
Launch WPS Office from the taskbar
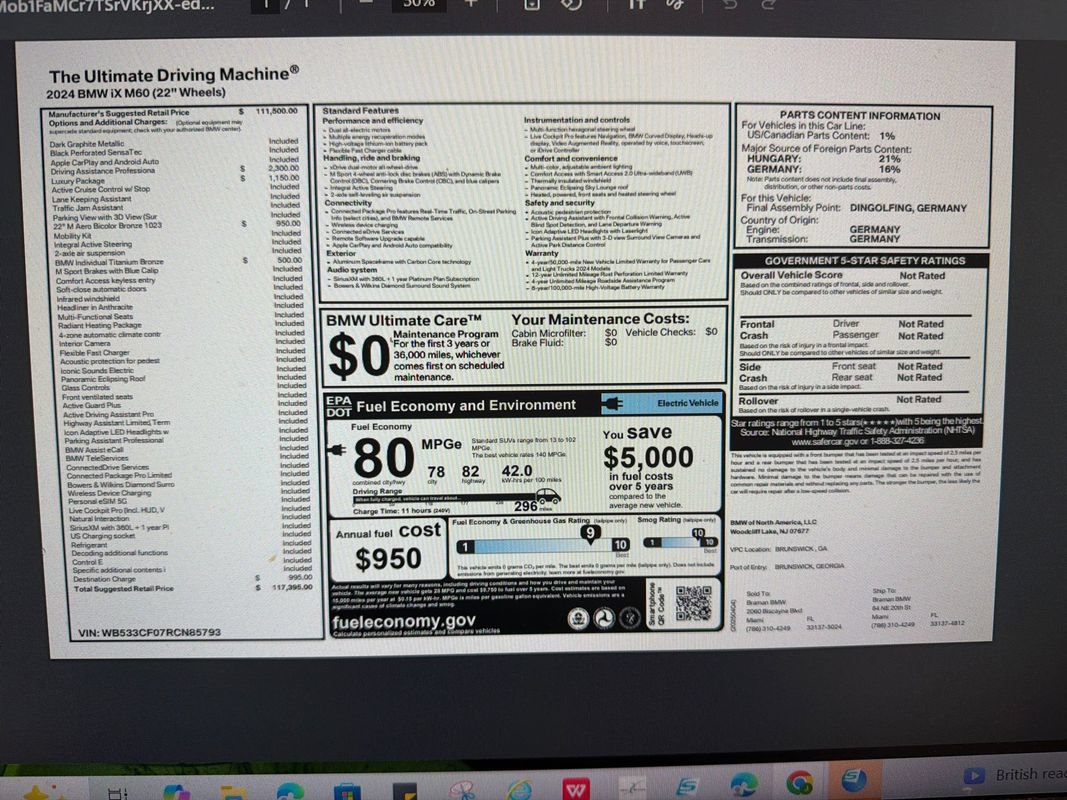576,789
